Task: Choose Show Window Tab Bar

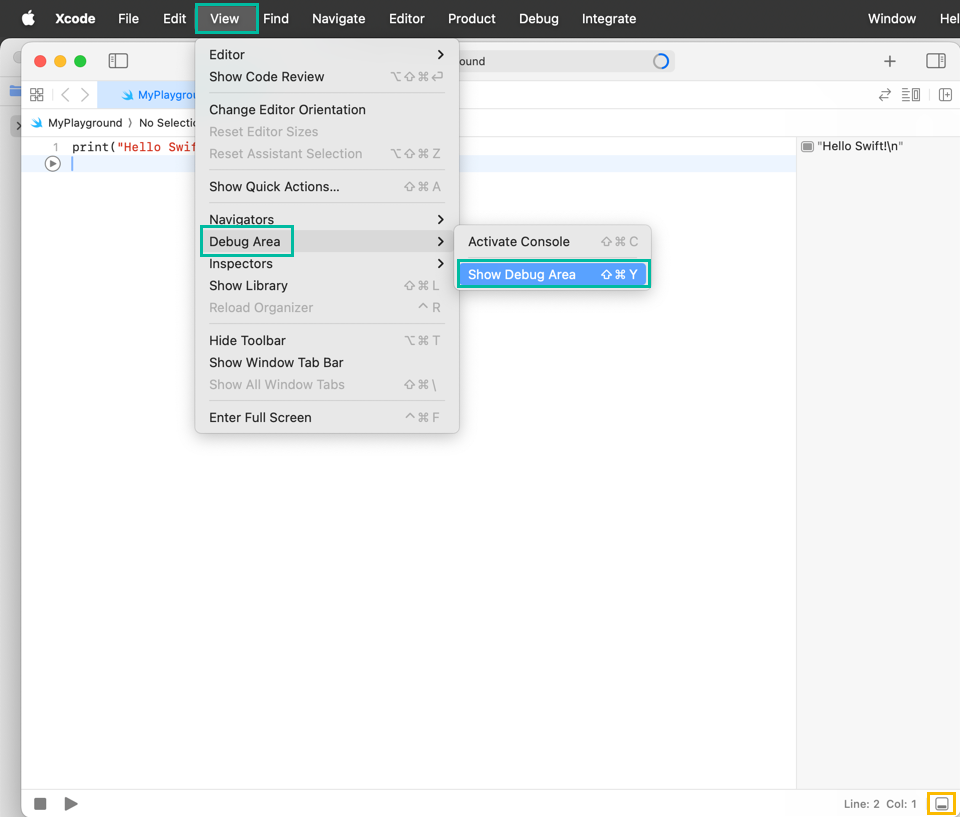Action: (327, 363)
